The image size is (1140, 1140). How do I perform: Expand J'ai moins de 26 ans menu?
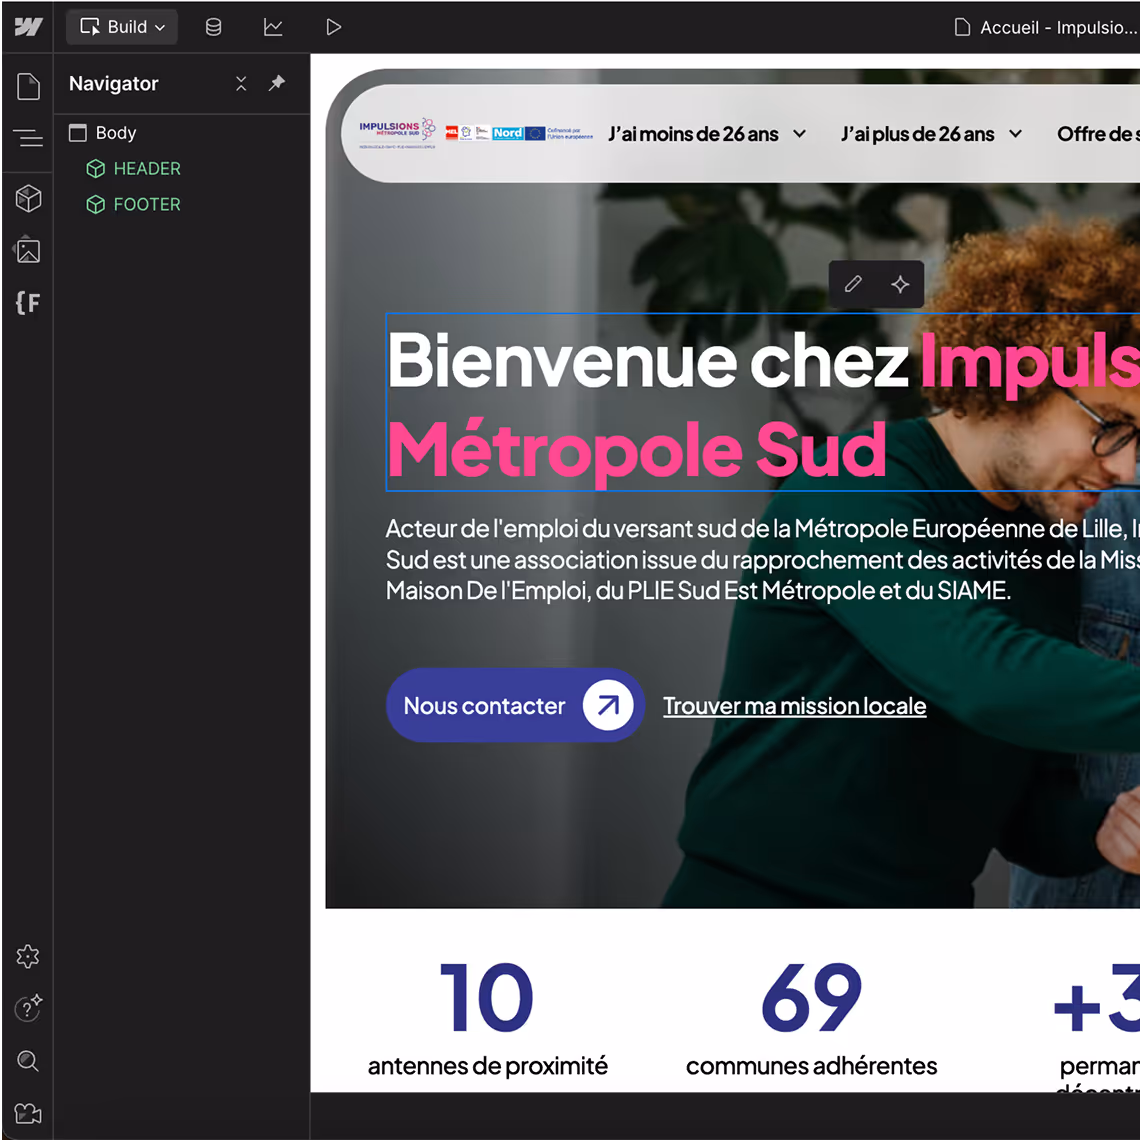click(x=707, y=134)
